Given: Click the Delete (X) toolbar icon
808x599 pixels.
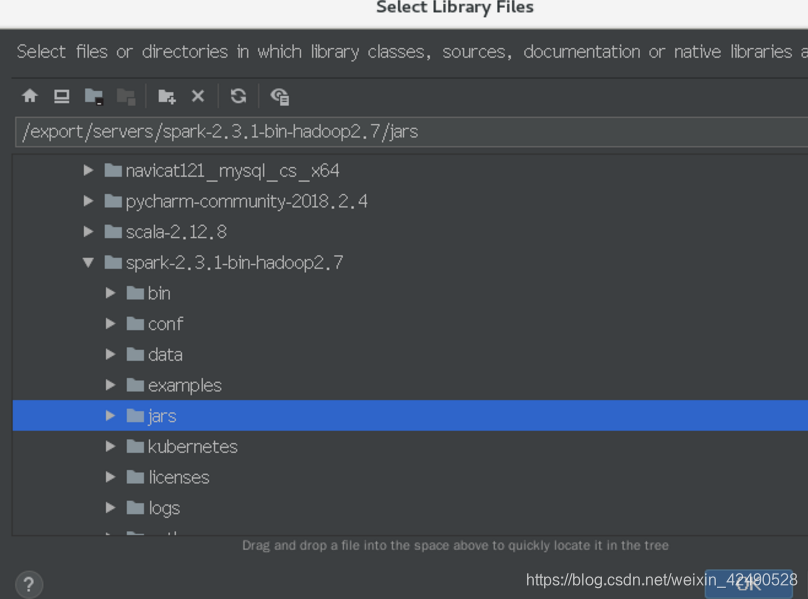Looking at the screenshot, I should (x=198, y=96).
